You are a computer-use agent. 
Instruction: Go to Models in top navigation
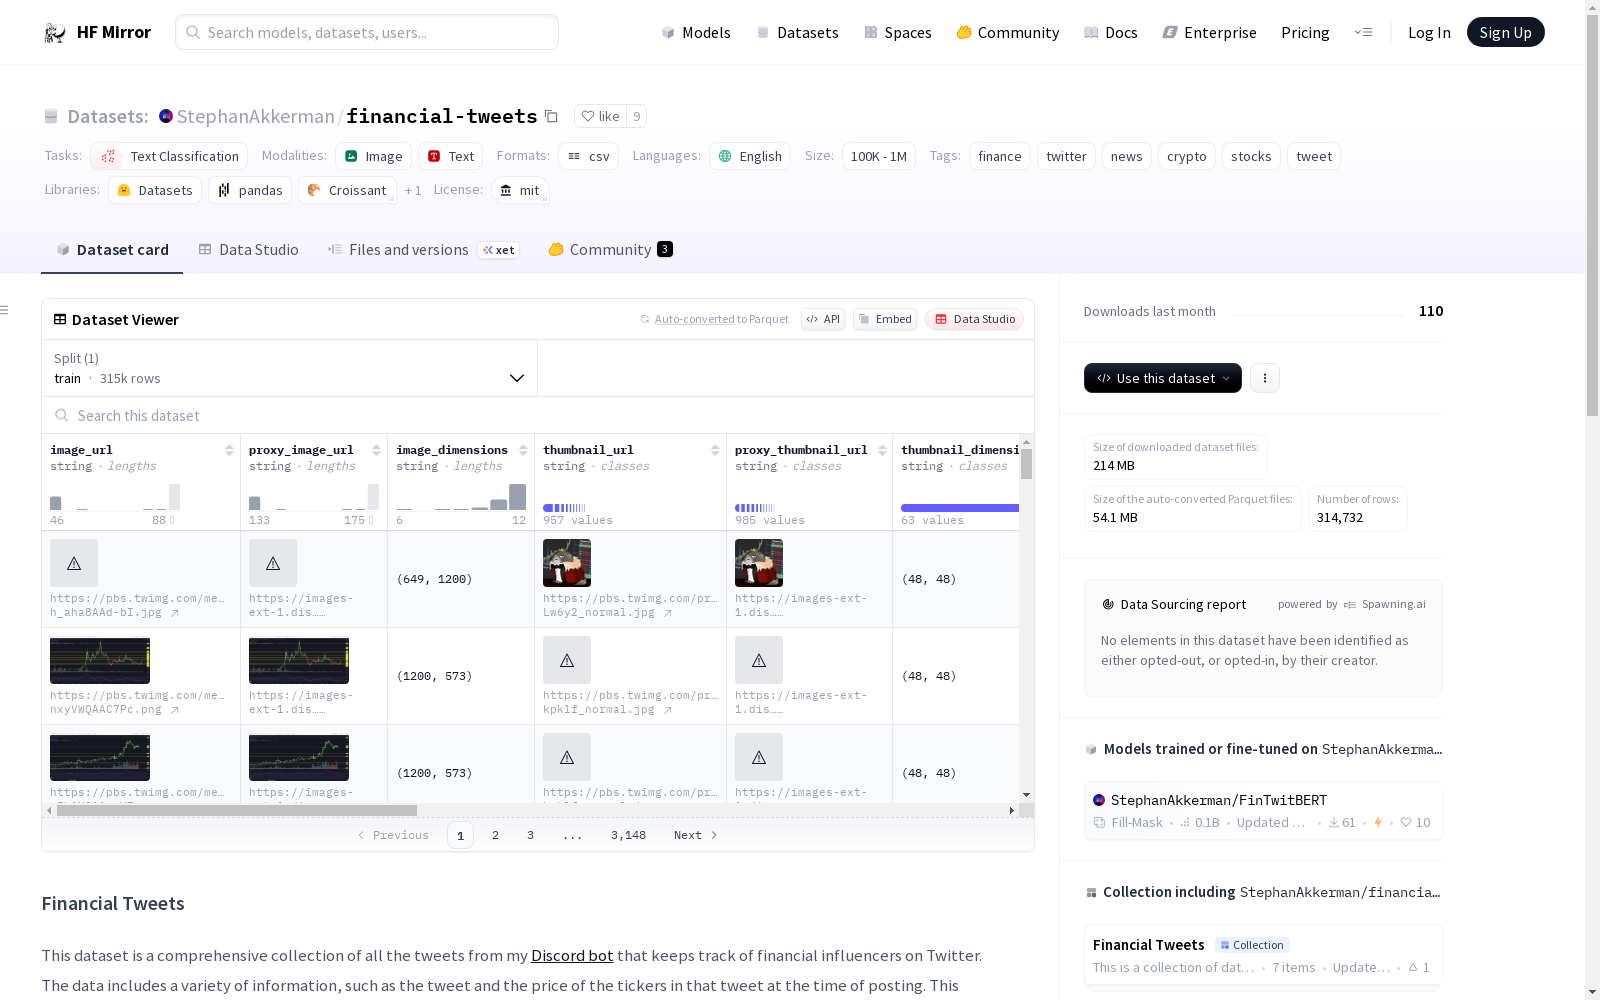pyautogui.click(x=696, y=33)
